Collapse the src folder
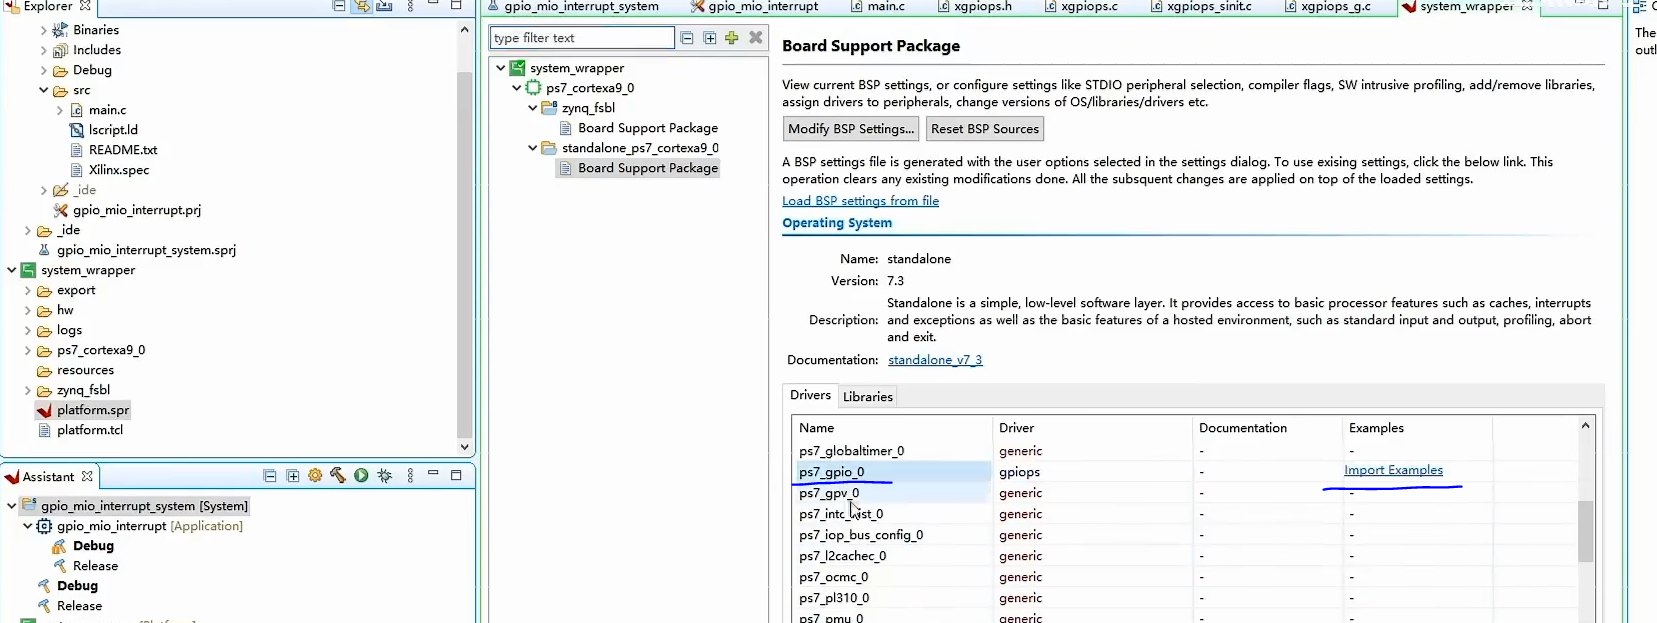Image resolution: width=1657 pixels, height=623 pixels. point(44,90)
